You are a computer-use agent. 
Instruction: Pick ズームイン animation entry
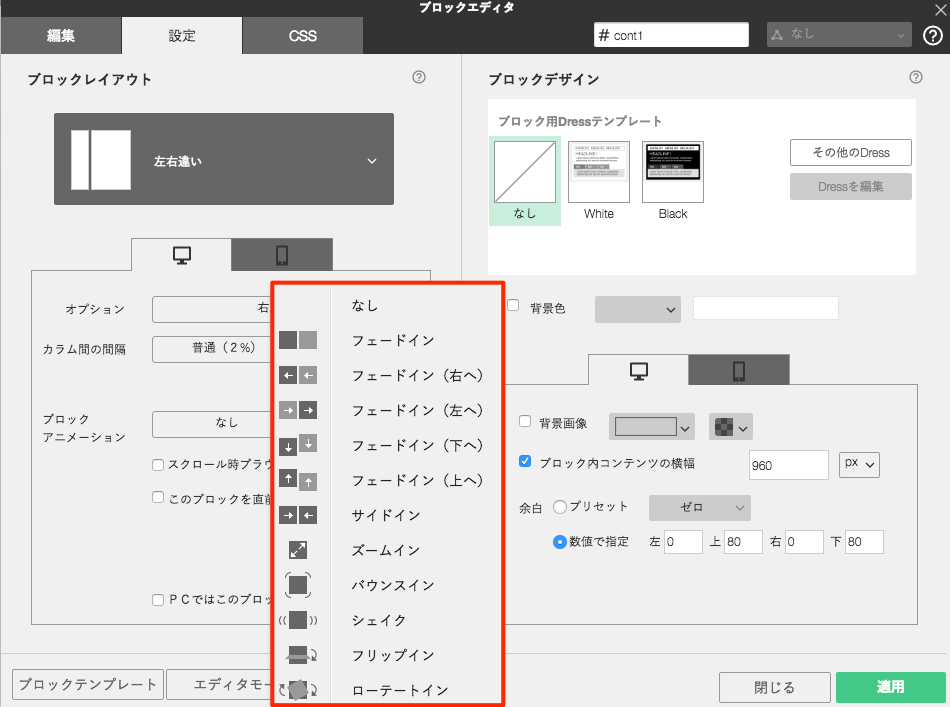386,550
